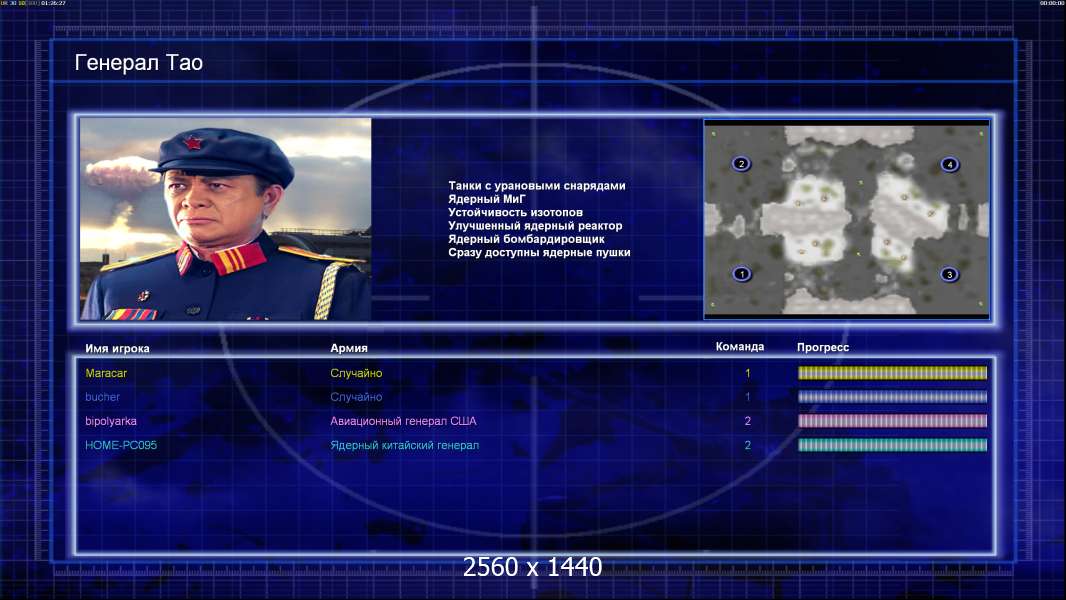Select player name bipolyarka
Screen dimensions: 1066x600
111,421
